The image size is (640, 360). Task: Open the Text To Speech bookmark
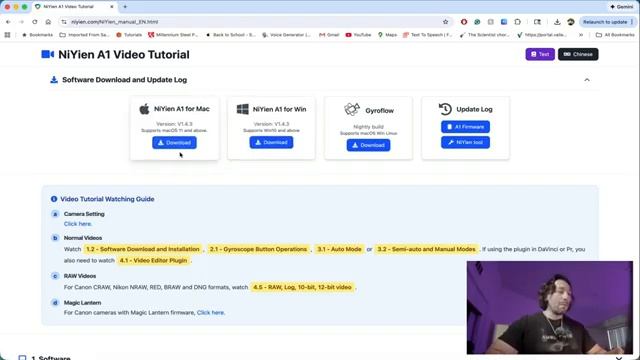click(427, 35)
